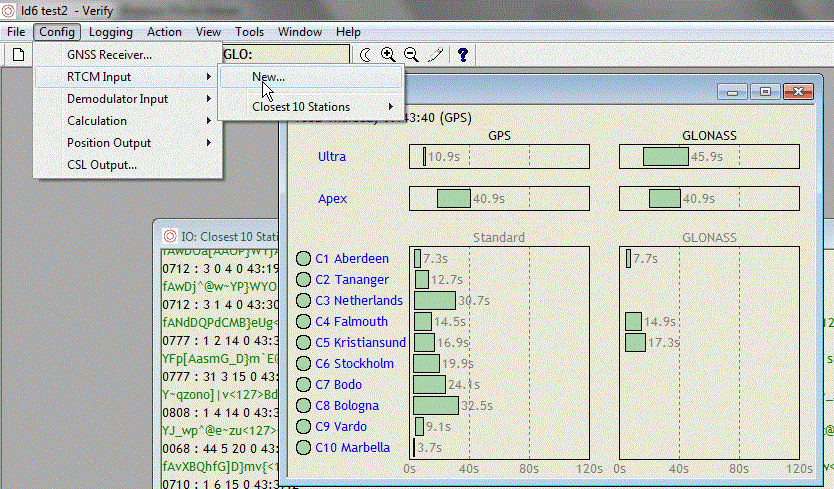Click the IO: Closest 10 Stations window icon
The height and width of the screenshot is (489, 834).
(x=170, y=236)
